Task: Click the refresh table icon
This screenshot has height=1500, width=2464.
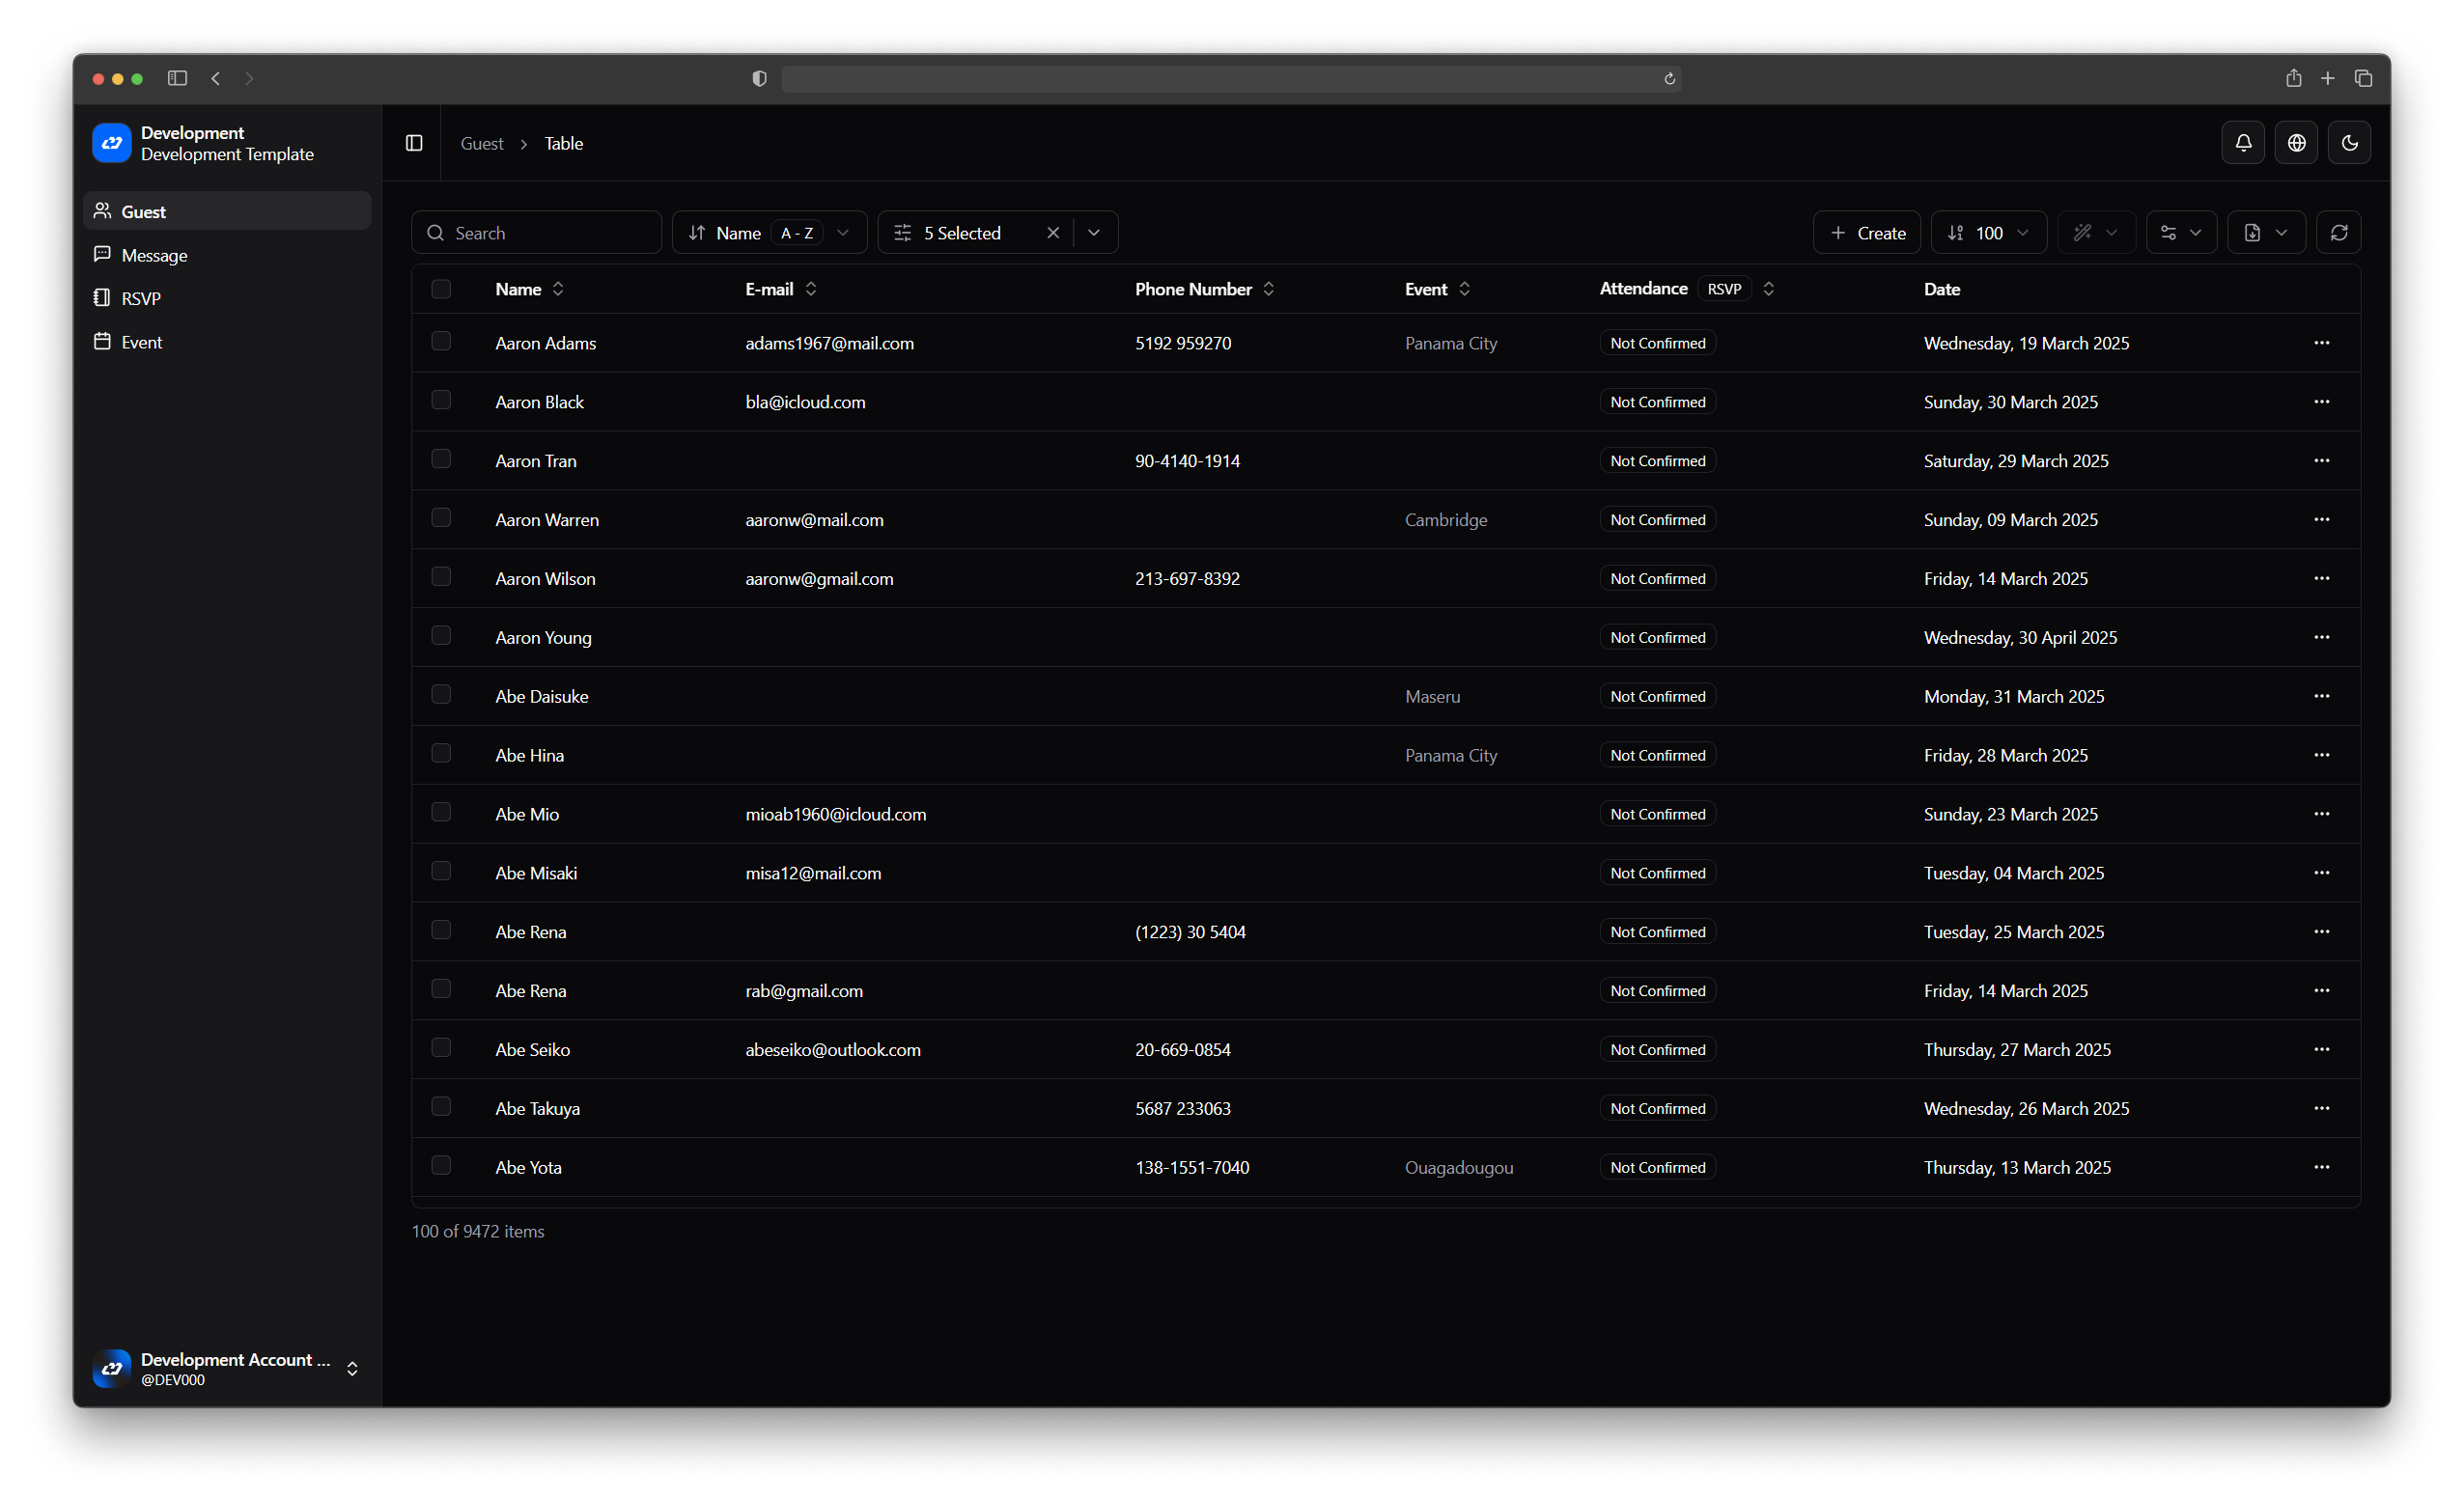Action: pyautogui.click(x=2338, y=233)
